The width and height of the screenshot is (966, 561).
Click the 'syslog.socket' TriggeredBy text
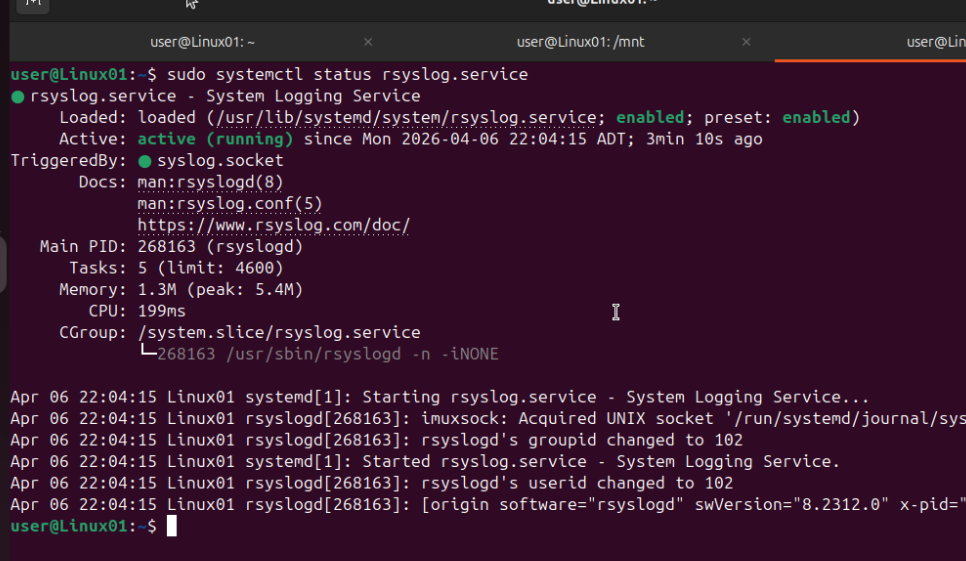pos(220,161)
